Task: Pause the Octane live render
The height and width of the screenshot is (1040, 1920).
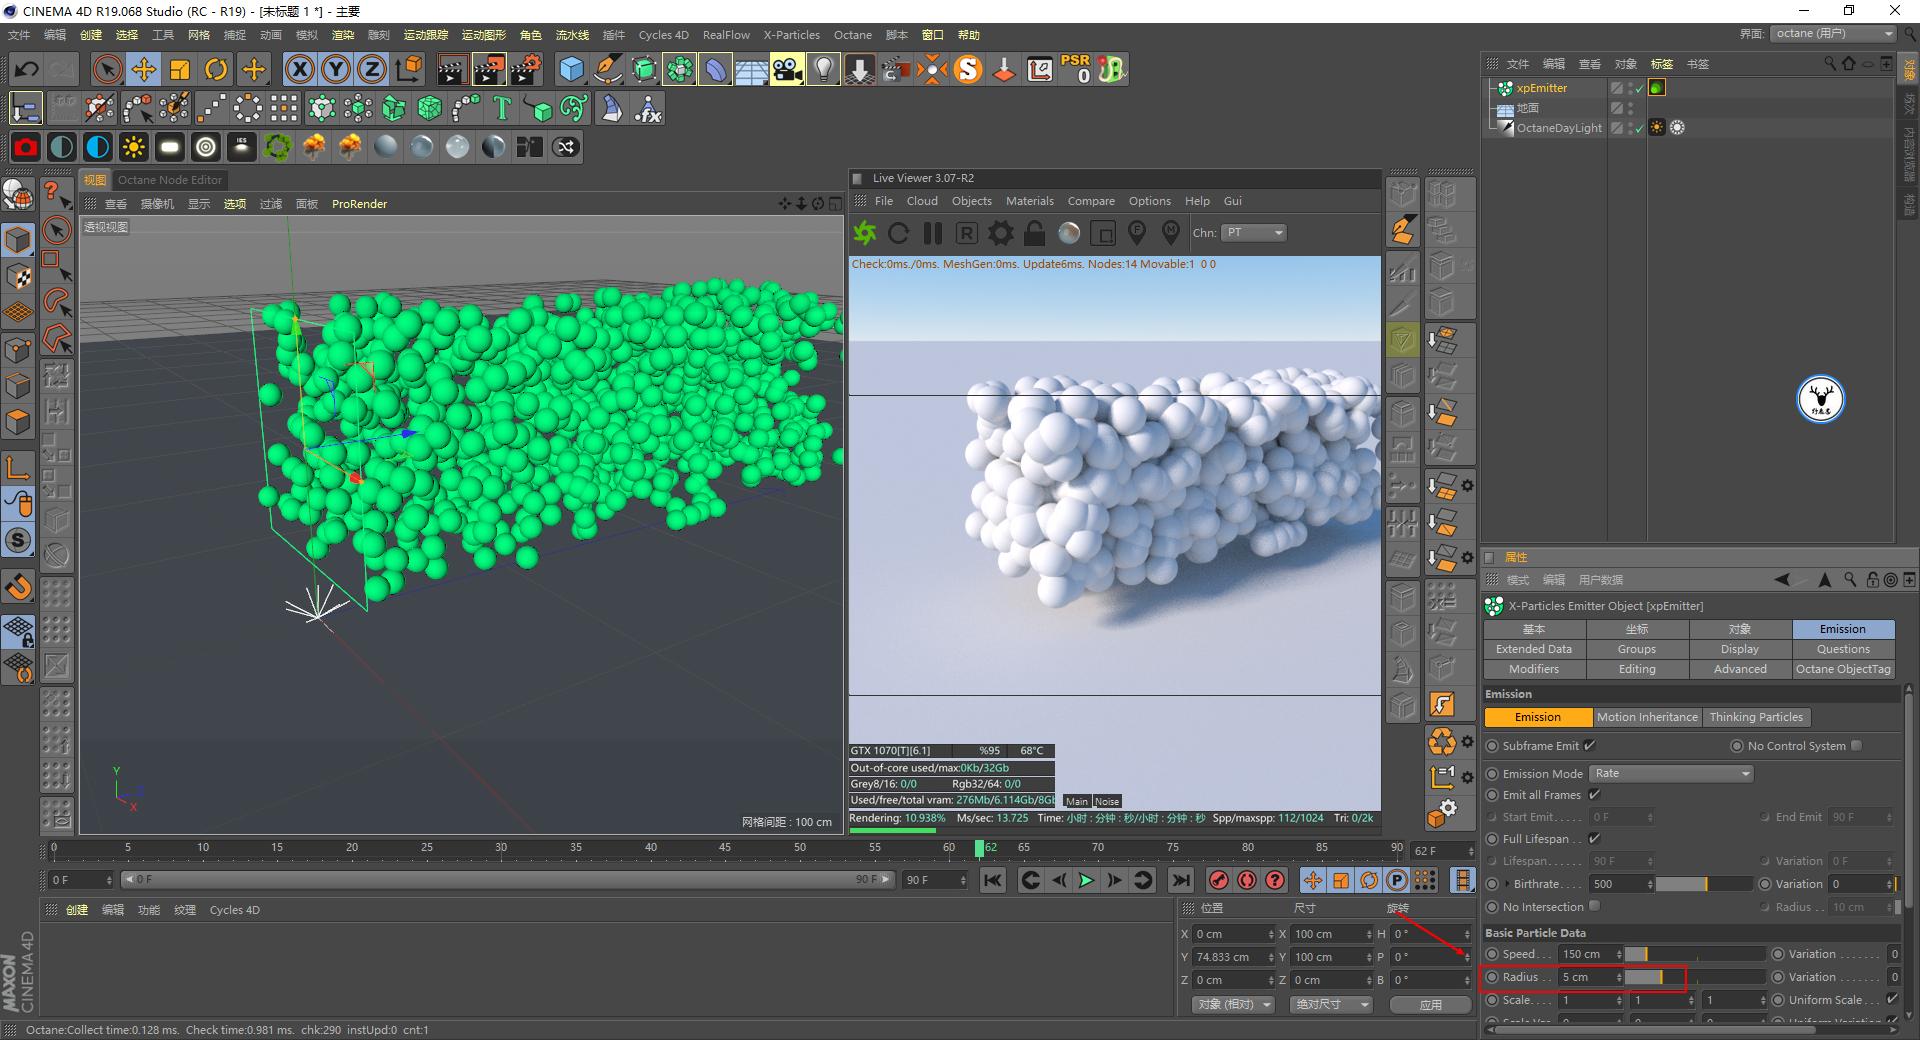Action: (932, 233)
